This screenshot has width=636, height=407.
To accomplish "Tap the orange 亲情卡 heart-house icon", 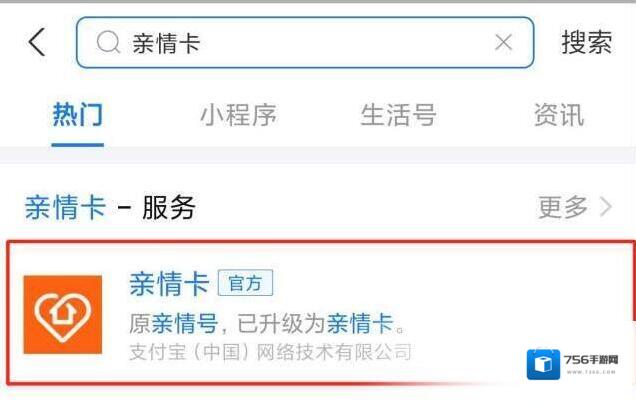I will point(63,314).
